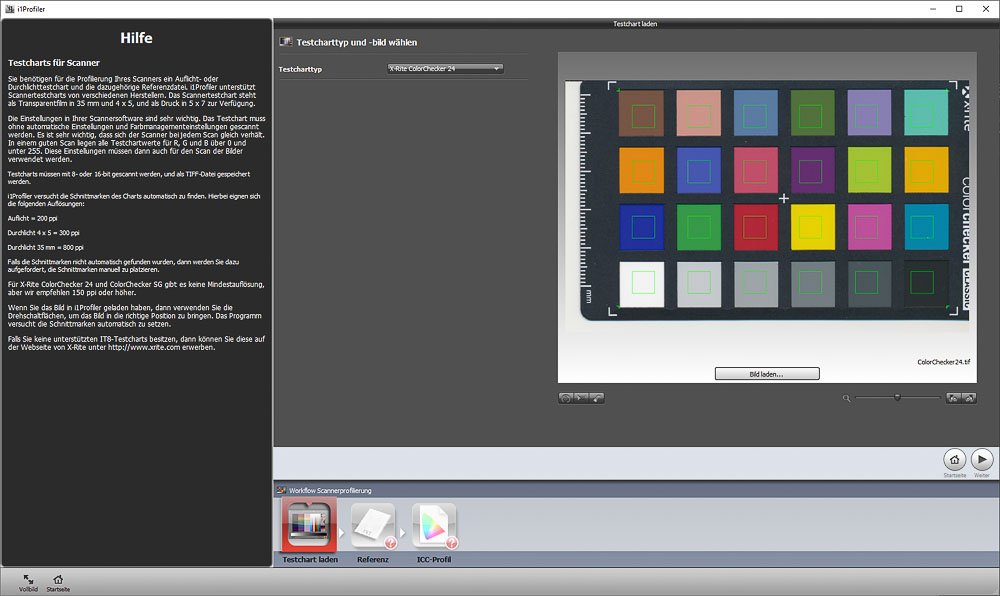Viewport: 1000px width, 596px height.
Task: Click the Testcharts für Scanner help heading
Action: (x=54, y=63)
